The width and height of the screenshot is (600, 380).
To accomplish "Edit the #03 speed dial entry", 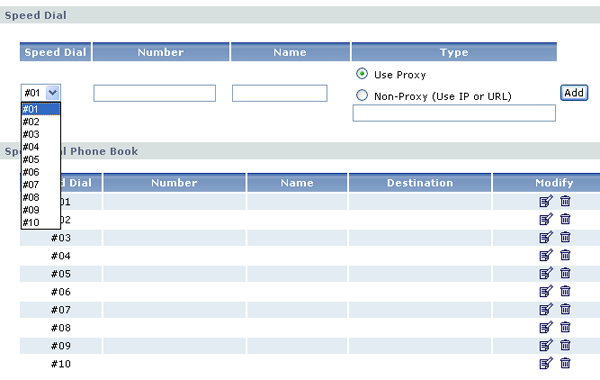I will (546, 237).
